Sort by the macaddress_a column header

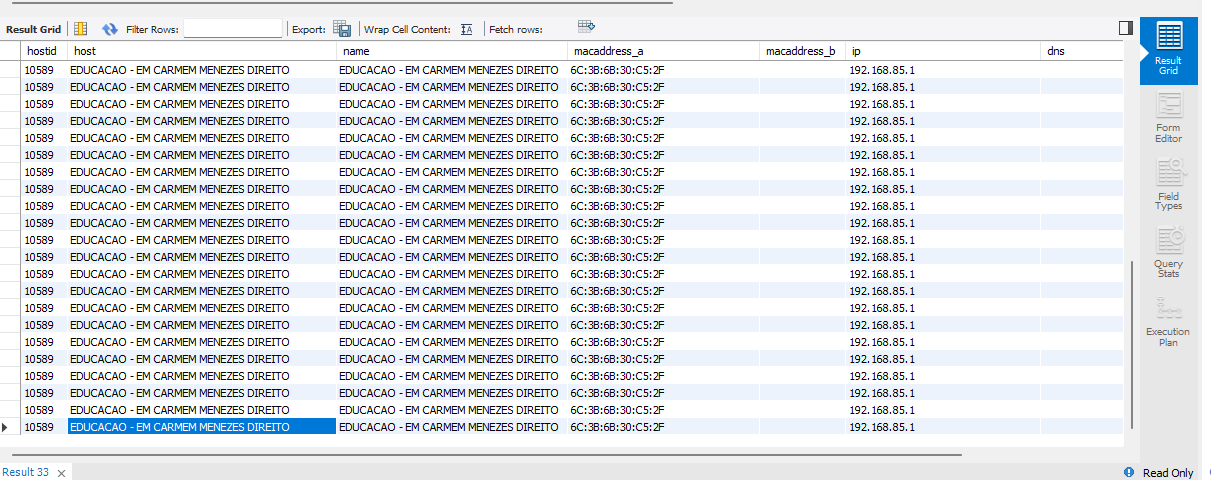(x=663, y=51)
